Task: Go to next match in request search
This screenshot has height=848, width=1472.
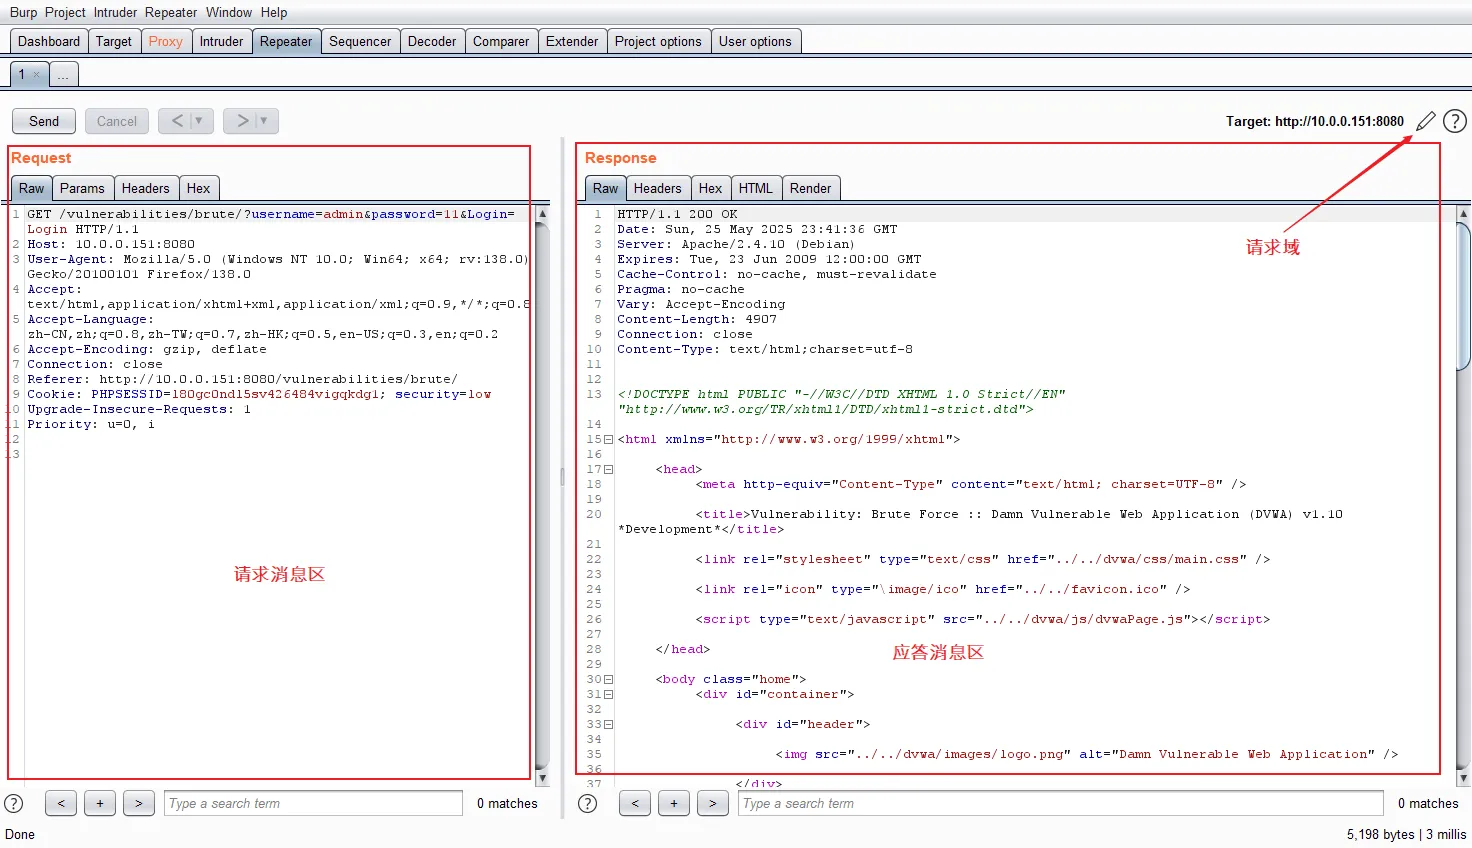Action: coord(139,803)
